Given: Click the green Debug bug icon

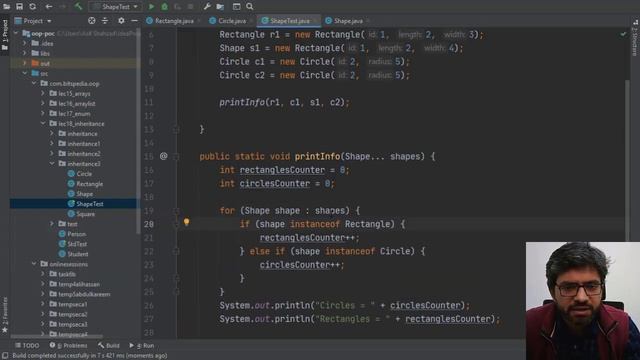Looking at the screenshot, I should [164, 7].
